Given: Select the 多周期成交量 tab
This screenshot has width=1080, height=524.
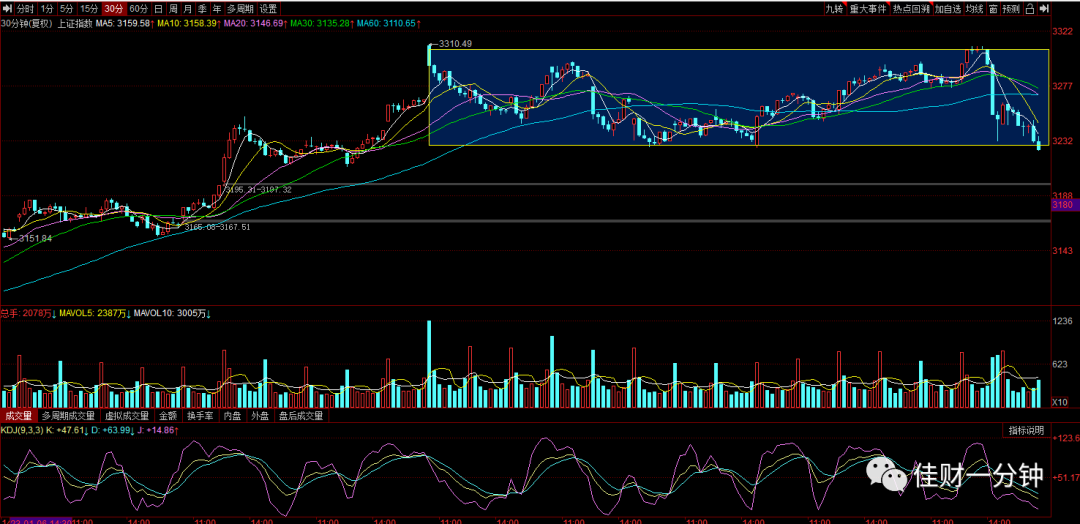Looking at the screenshot, I should (x=68, y=416).
